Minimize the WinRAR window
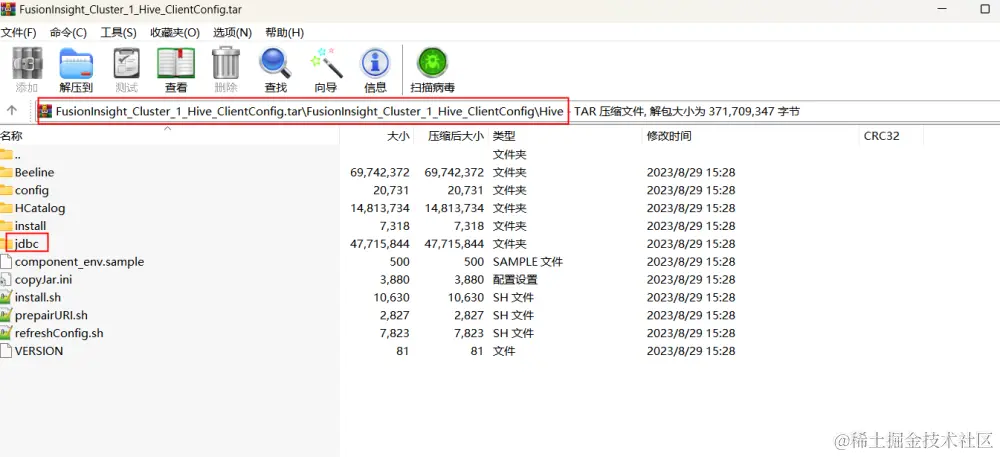Screen dimensions: 1000x457 click(943, 10)
